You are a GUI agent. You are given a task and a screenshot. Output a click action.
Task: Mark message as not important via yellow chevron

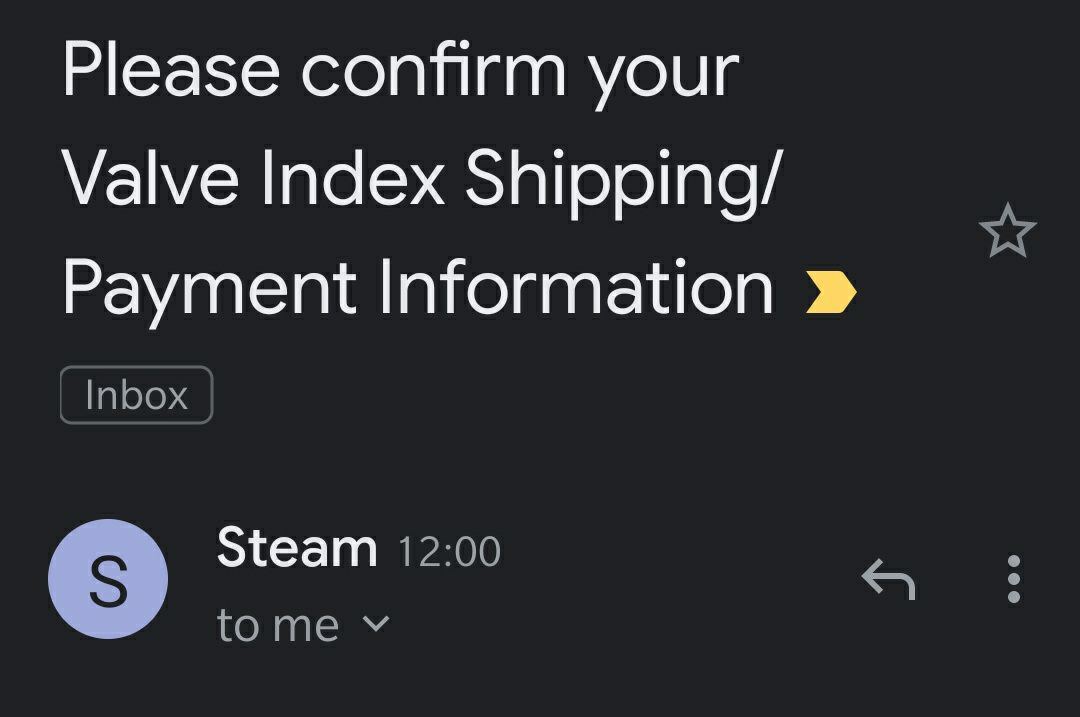[x=831, y=292]
